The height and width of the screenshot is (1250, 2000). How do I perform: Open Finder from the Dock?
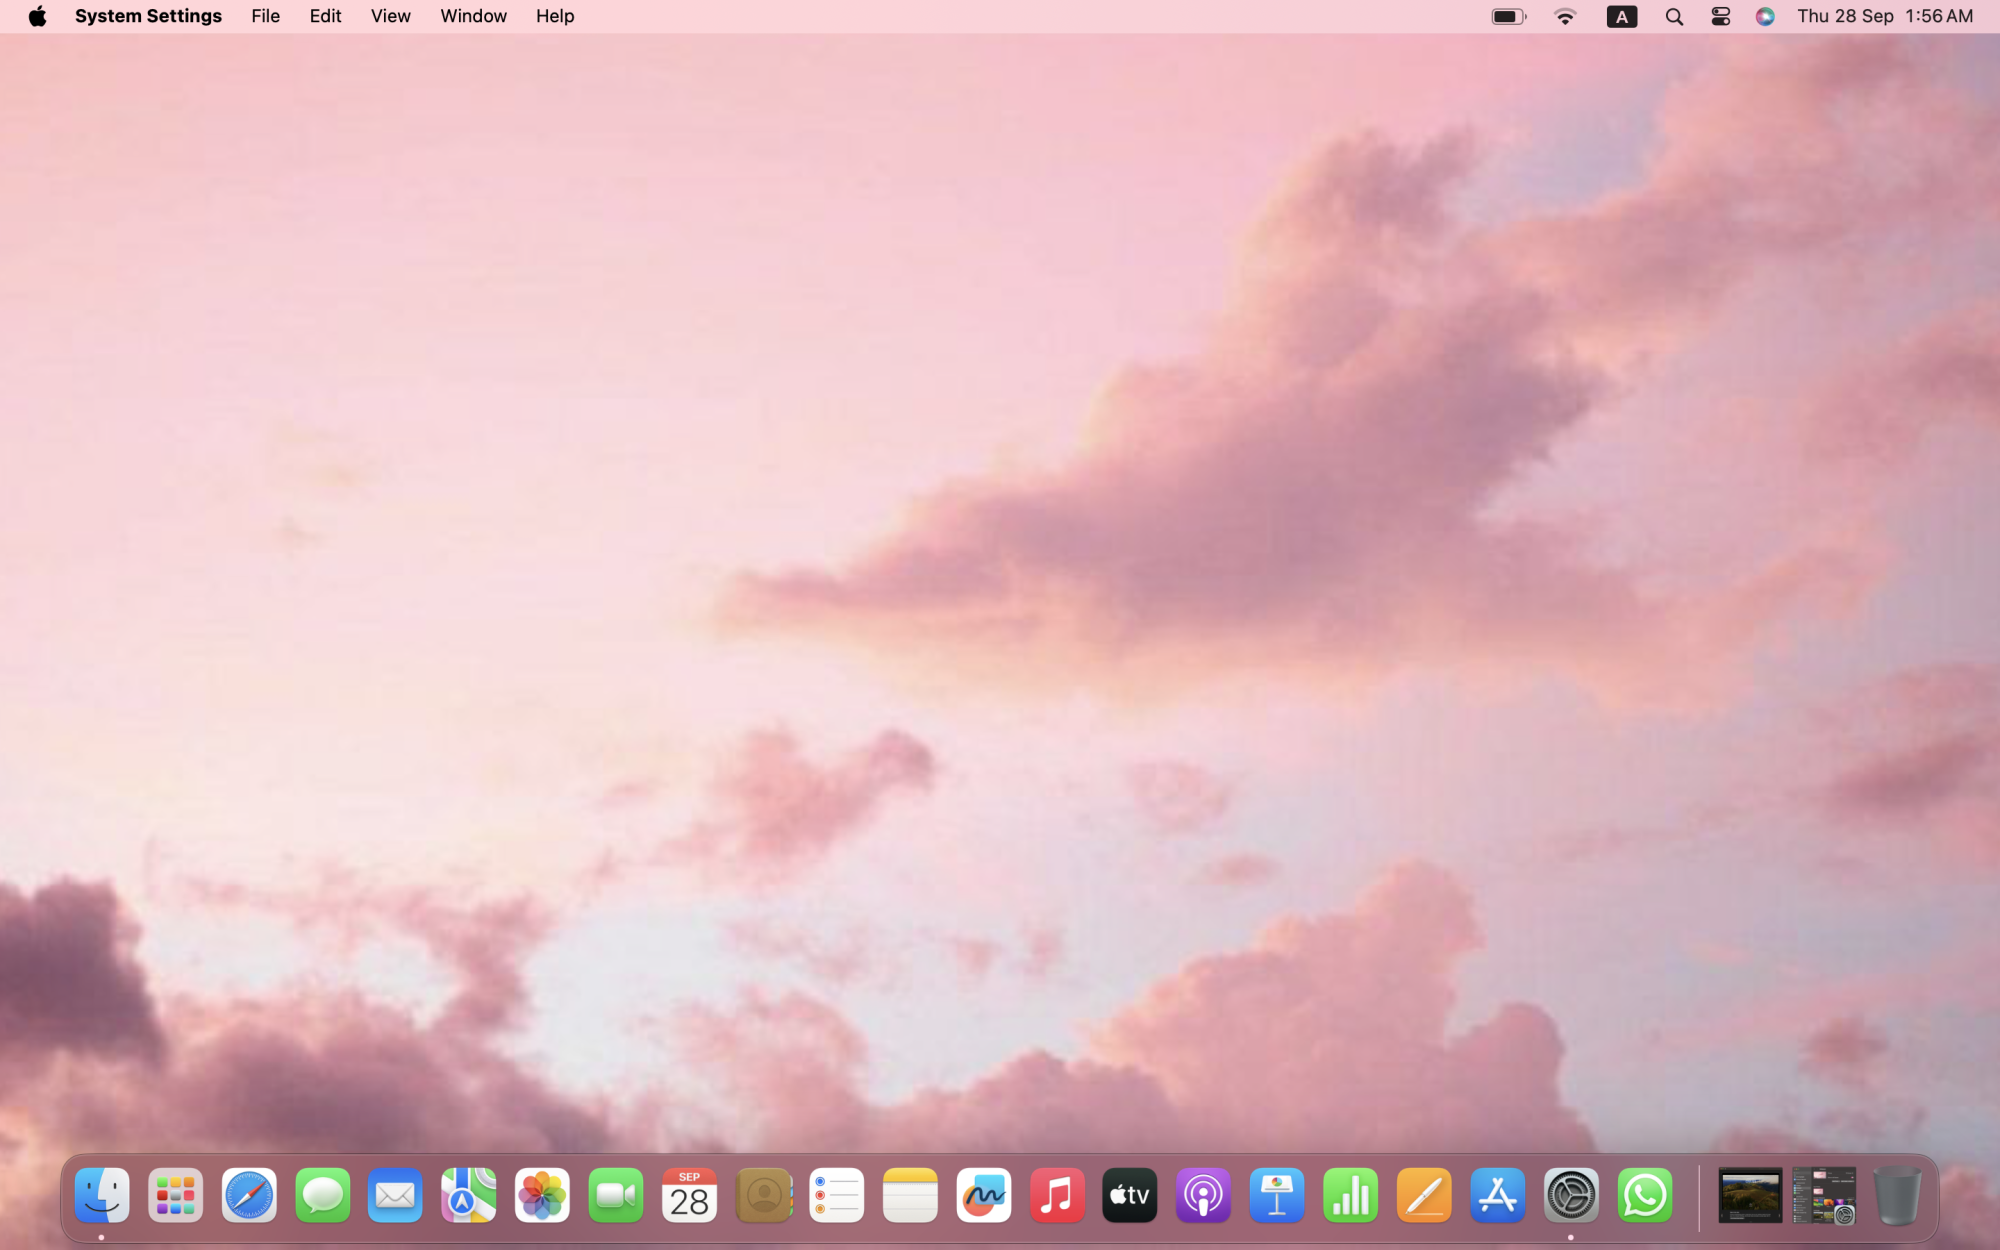pos(102,1195)
